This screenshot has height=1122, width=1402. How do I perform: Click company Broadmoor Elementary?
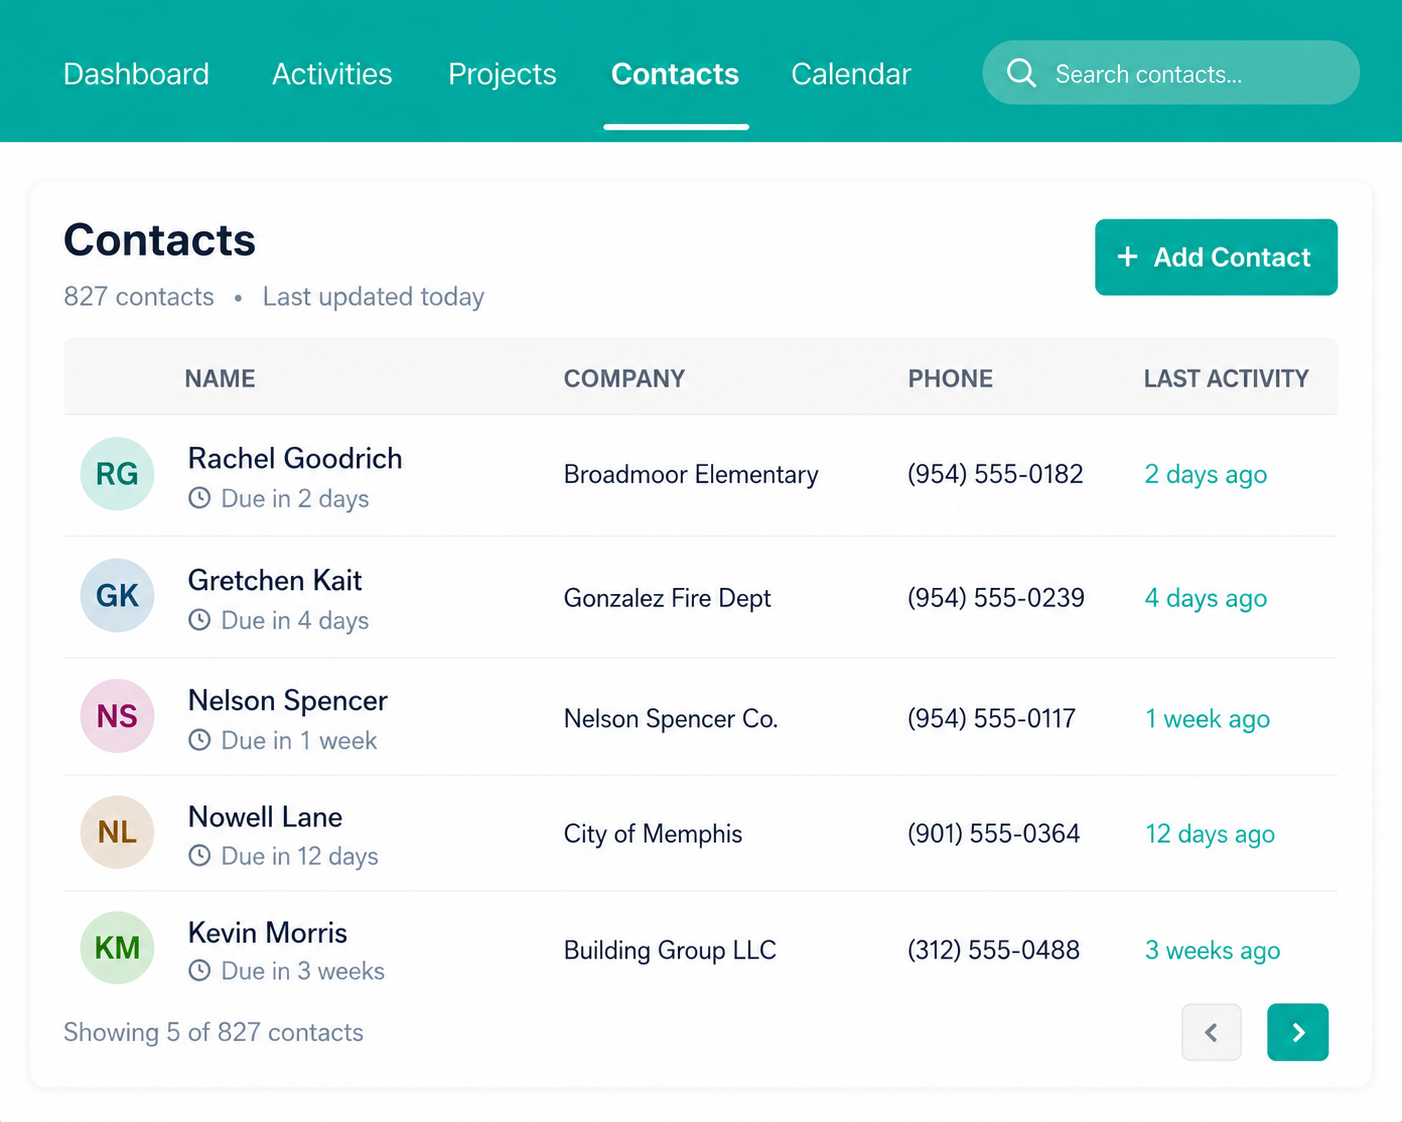click(x=691, y=474)
